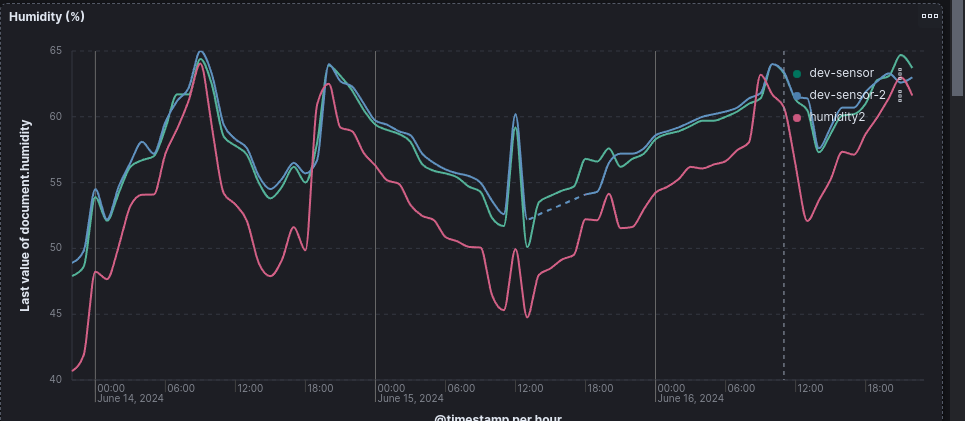Open actions menu for dev-sensor legend item

pos(900,73)
